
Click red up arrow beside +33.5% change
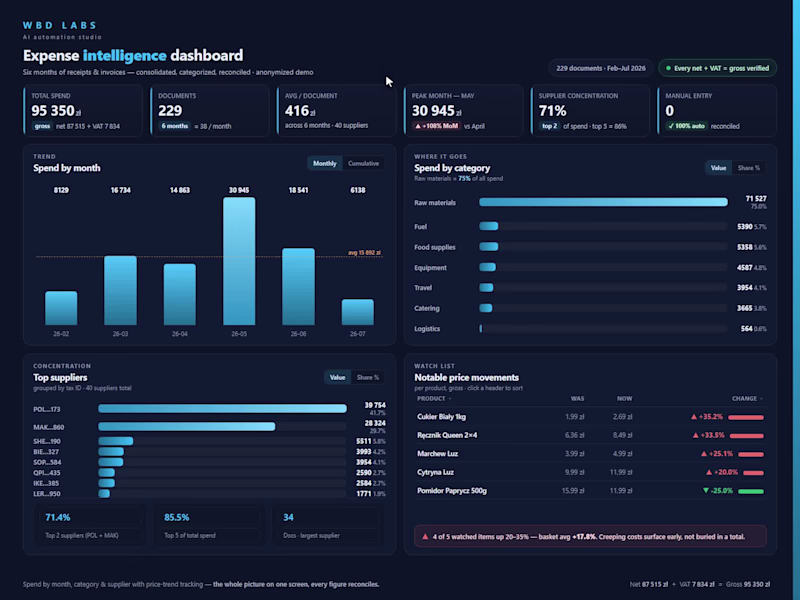(695, 435)
